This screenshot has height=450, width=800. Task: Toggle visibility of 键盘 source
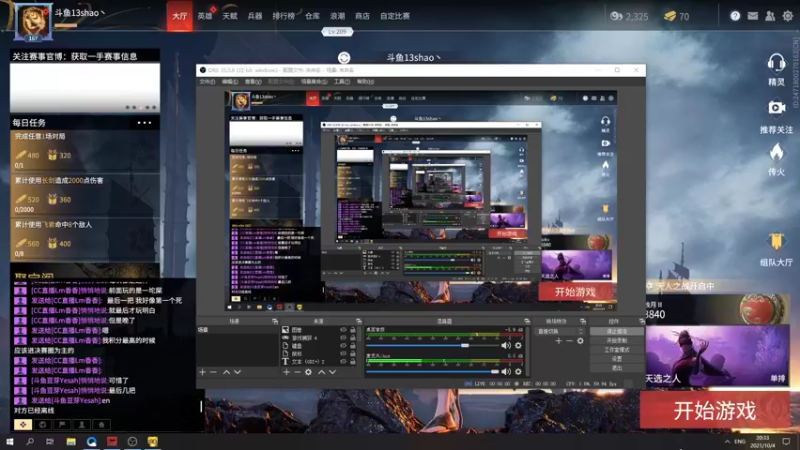pos(343,346)
